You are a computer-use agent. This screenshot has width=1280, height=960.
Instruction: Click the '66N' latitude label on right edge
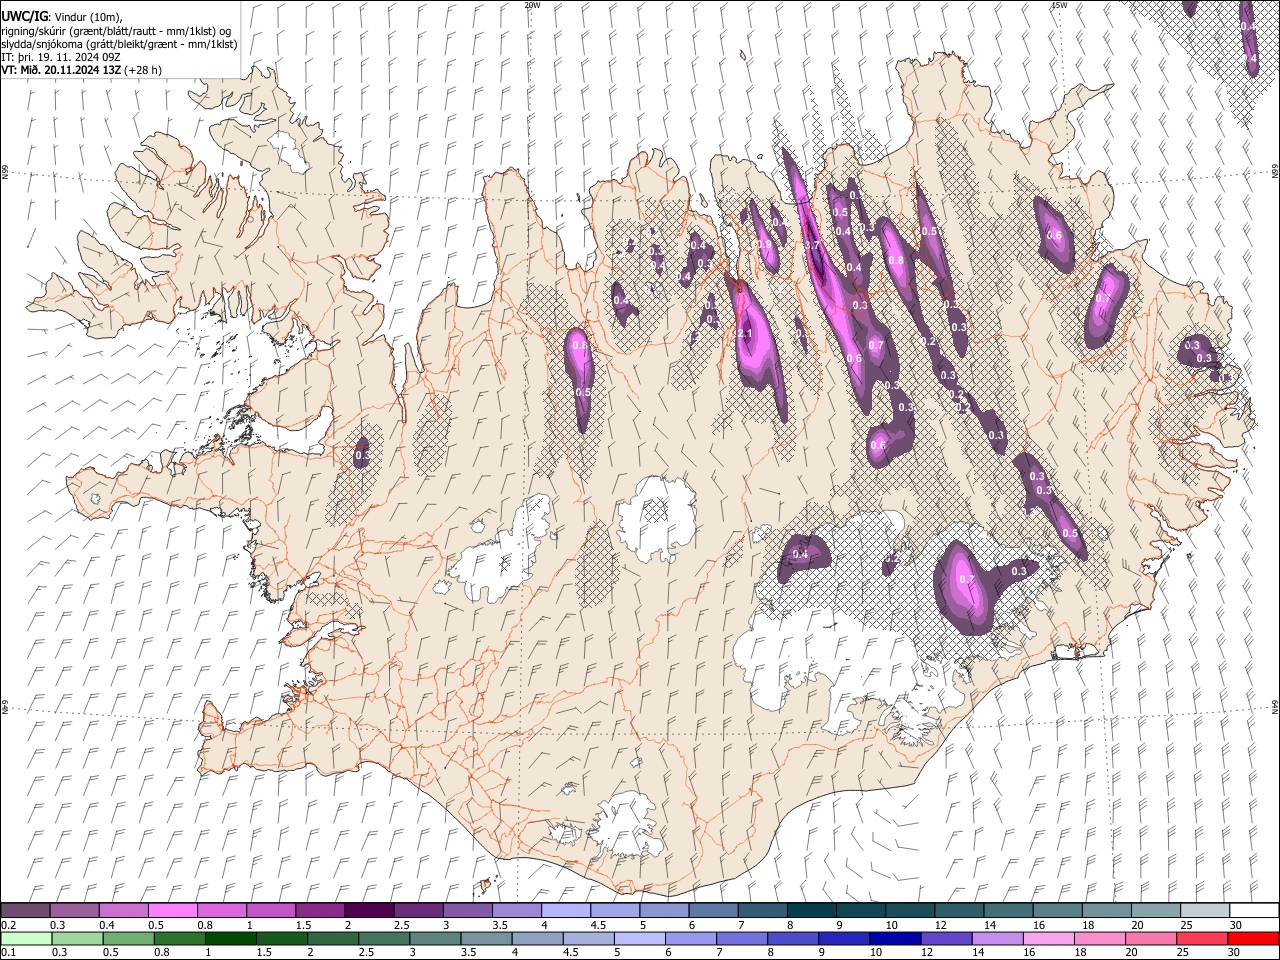[x=1275, y=173]
